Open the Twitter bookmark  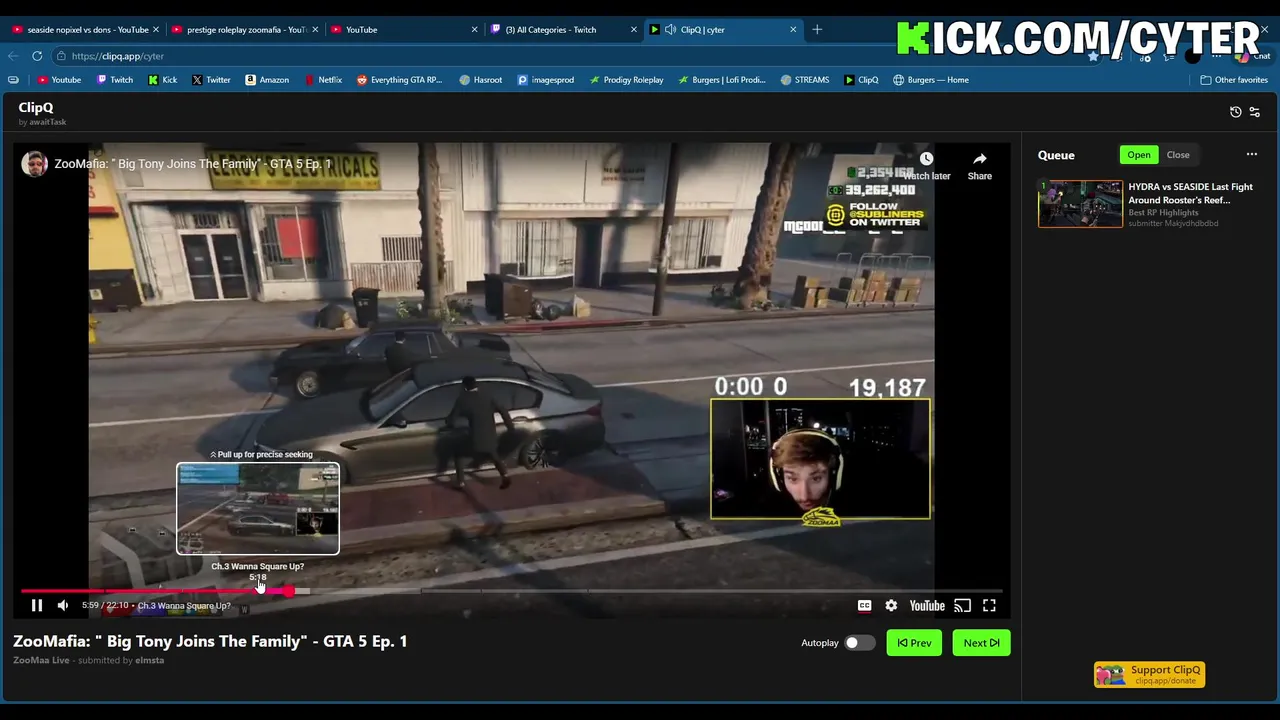[x=211, y=80]
